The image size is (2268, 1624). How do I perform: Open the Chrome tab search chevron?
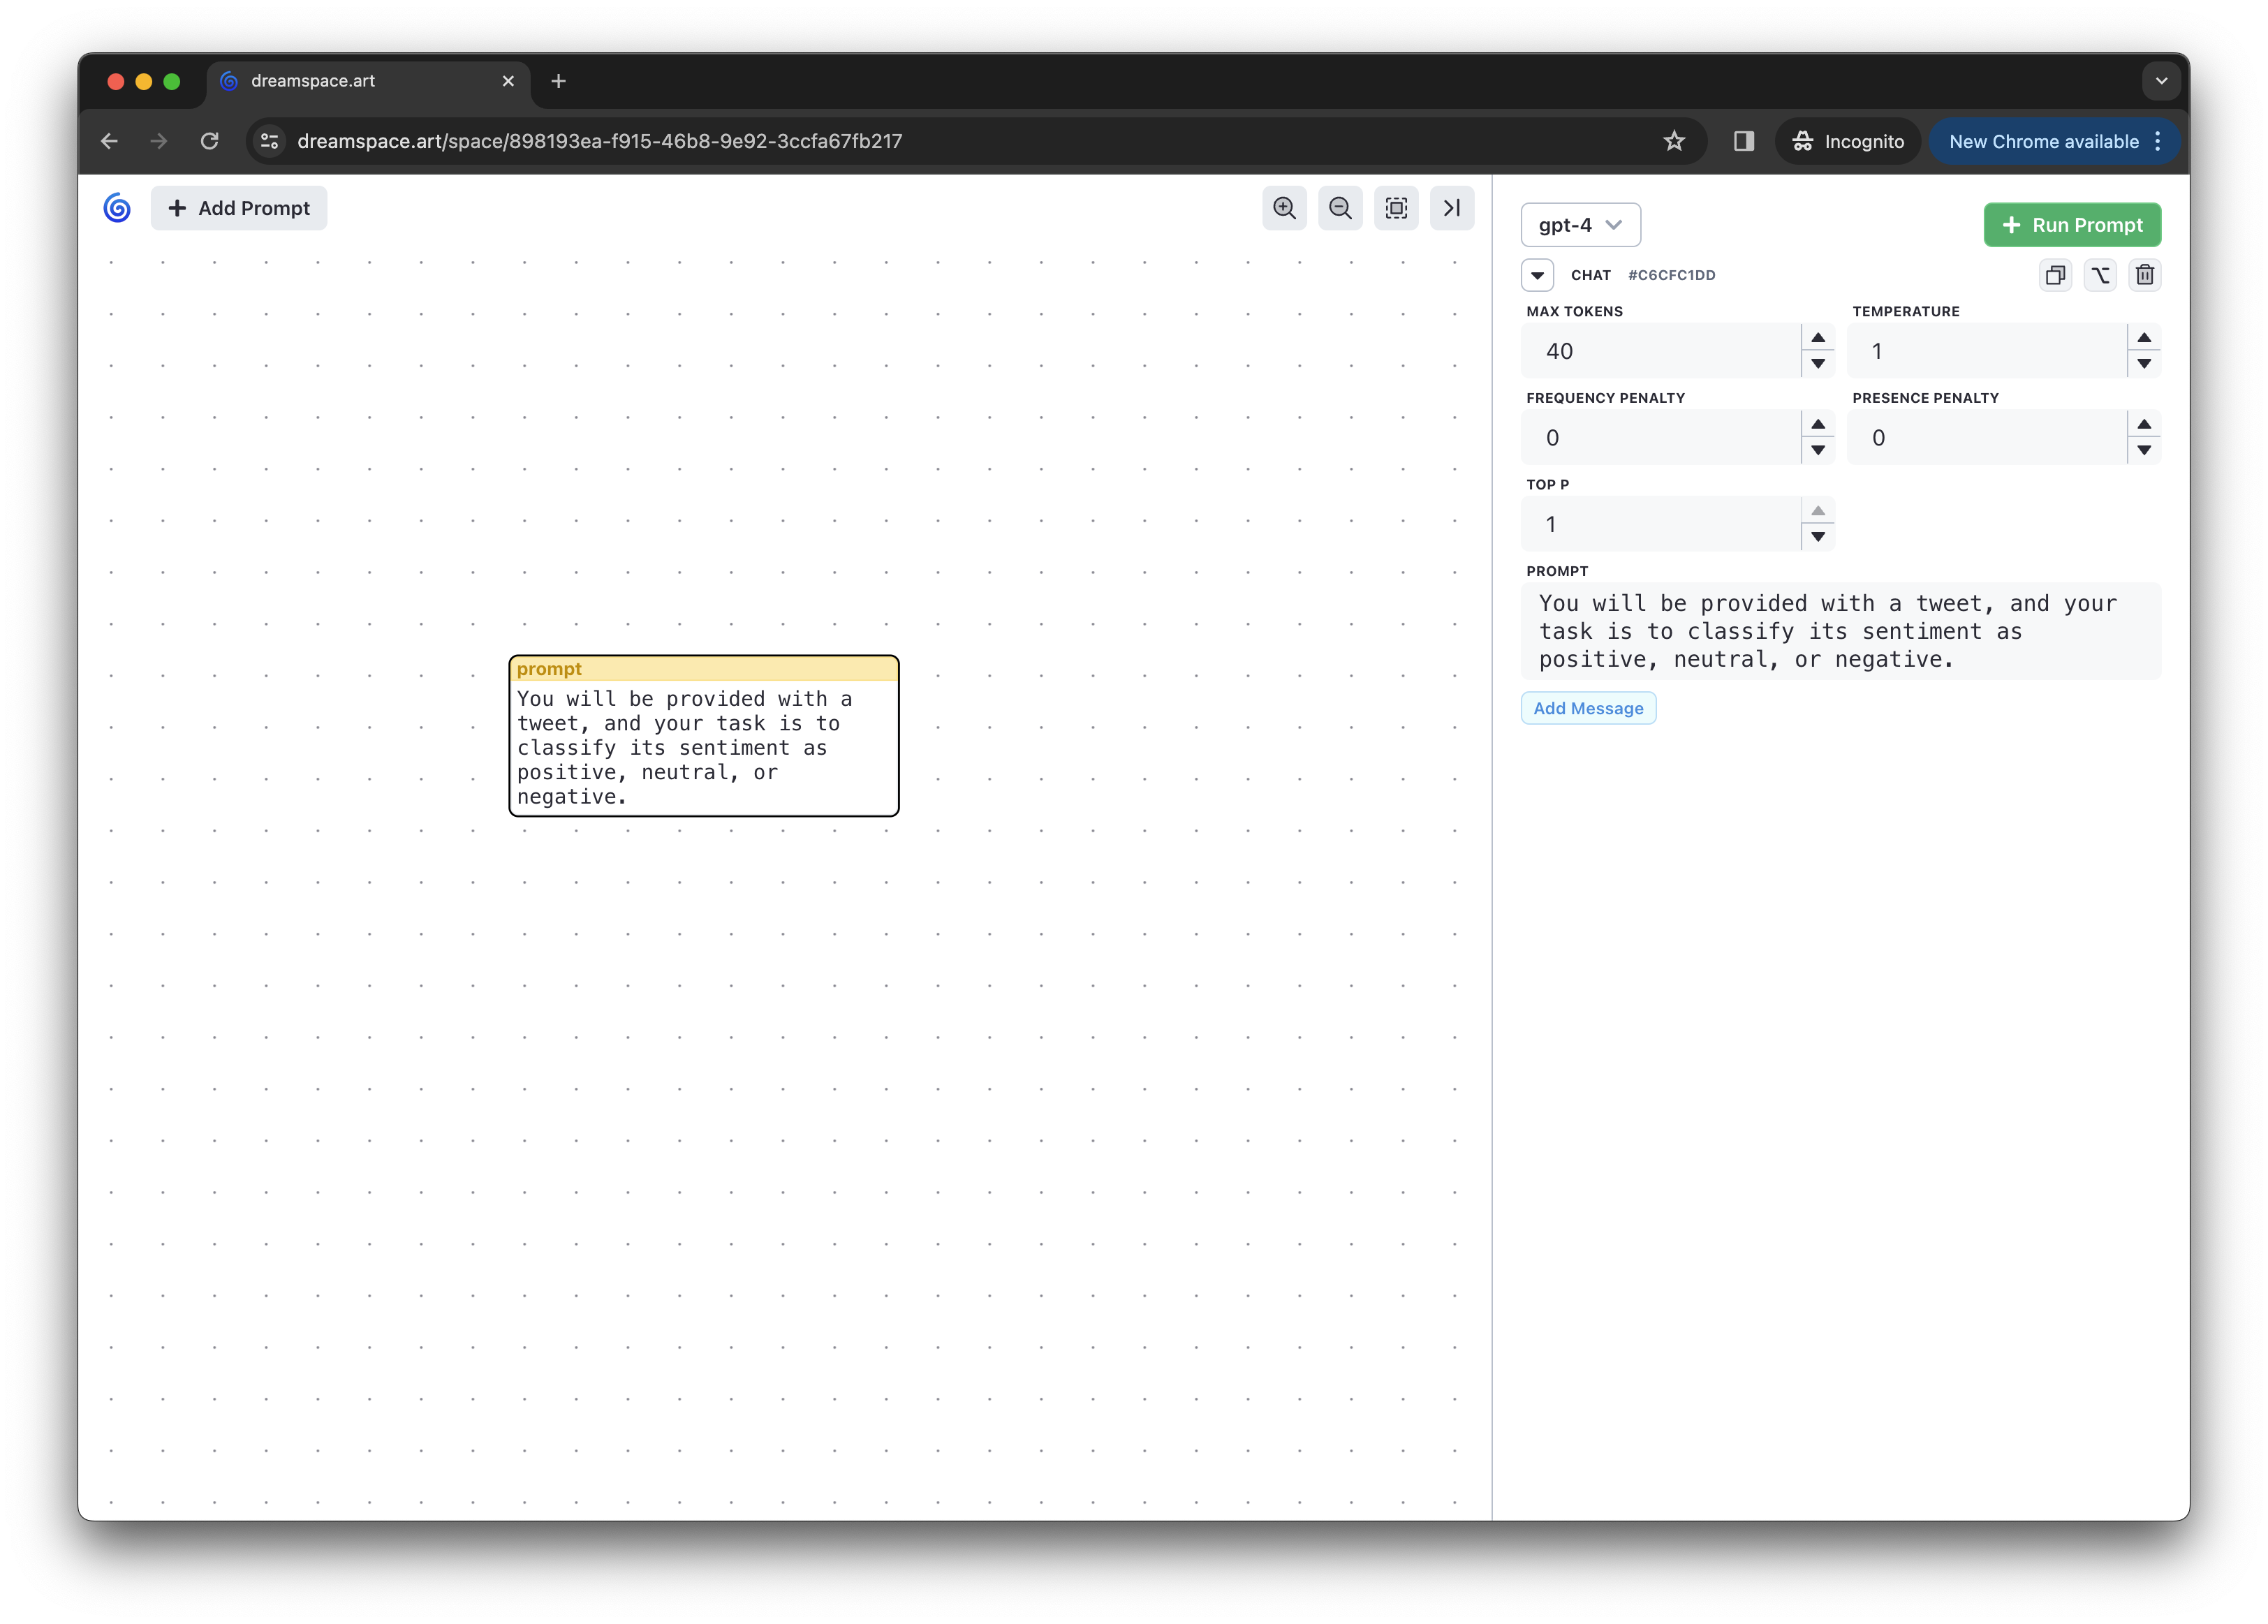pos(2161,81)
